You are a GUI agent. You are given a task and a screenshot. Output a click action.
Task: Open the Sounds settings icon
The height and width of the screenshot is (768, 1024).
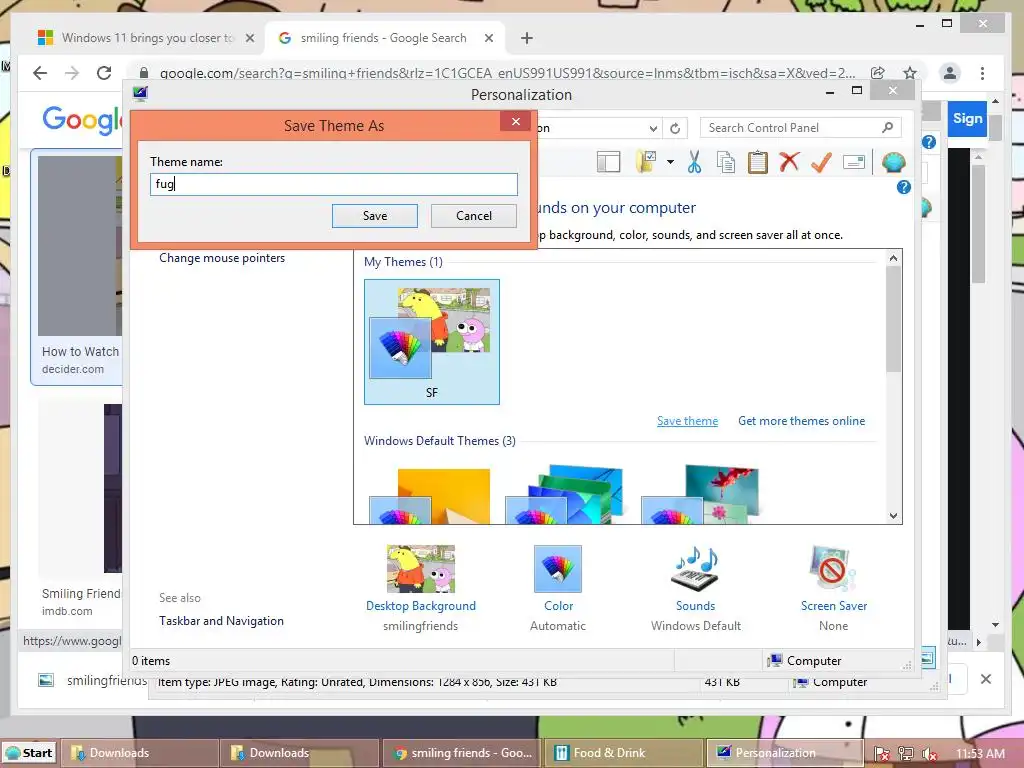(695, 569)
